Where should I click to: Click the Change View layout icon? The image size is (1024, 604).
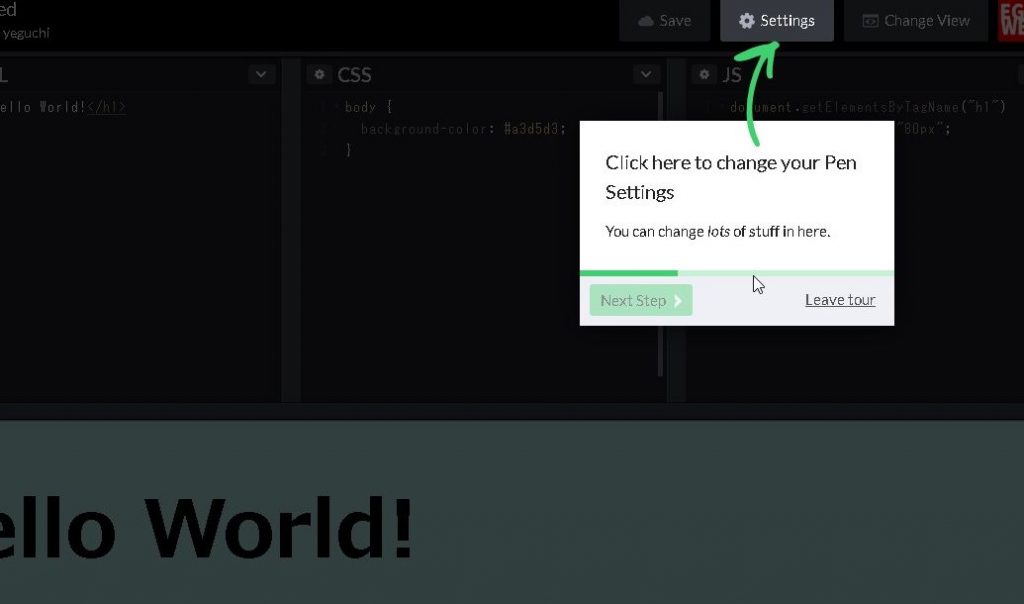[x=870, y=21]
